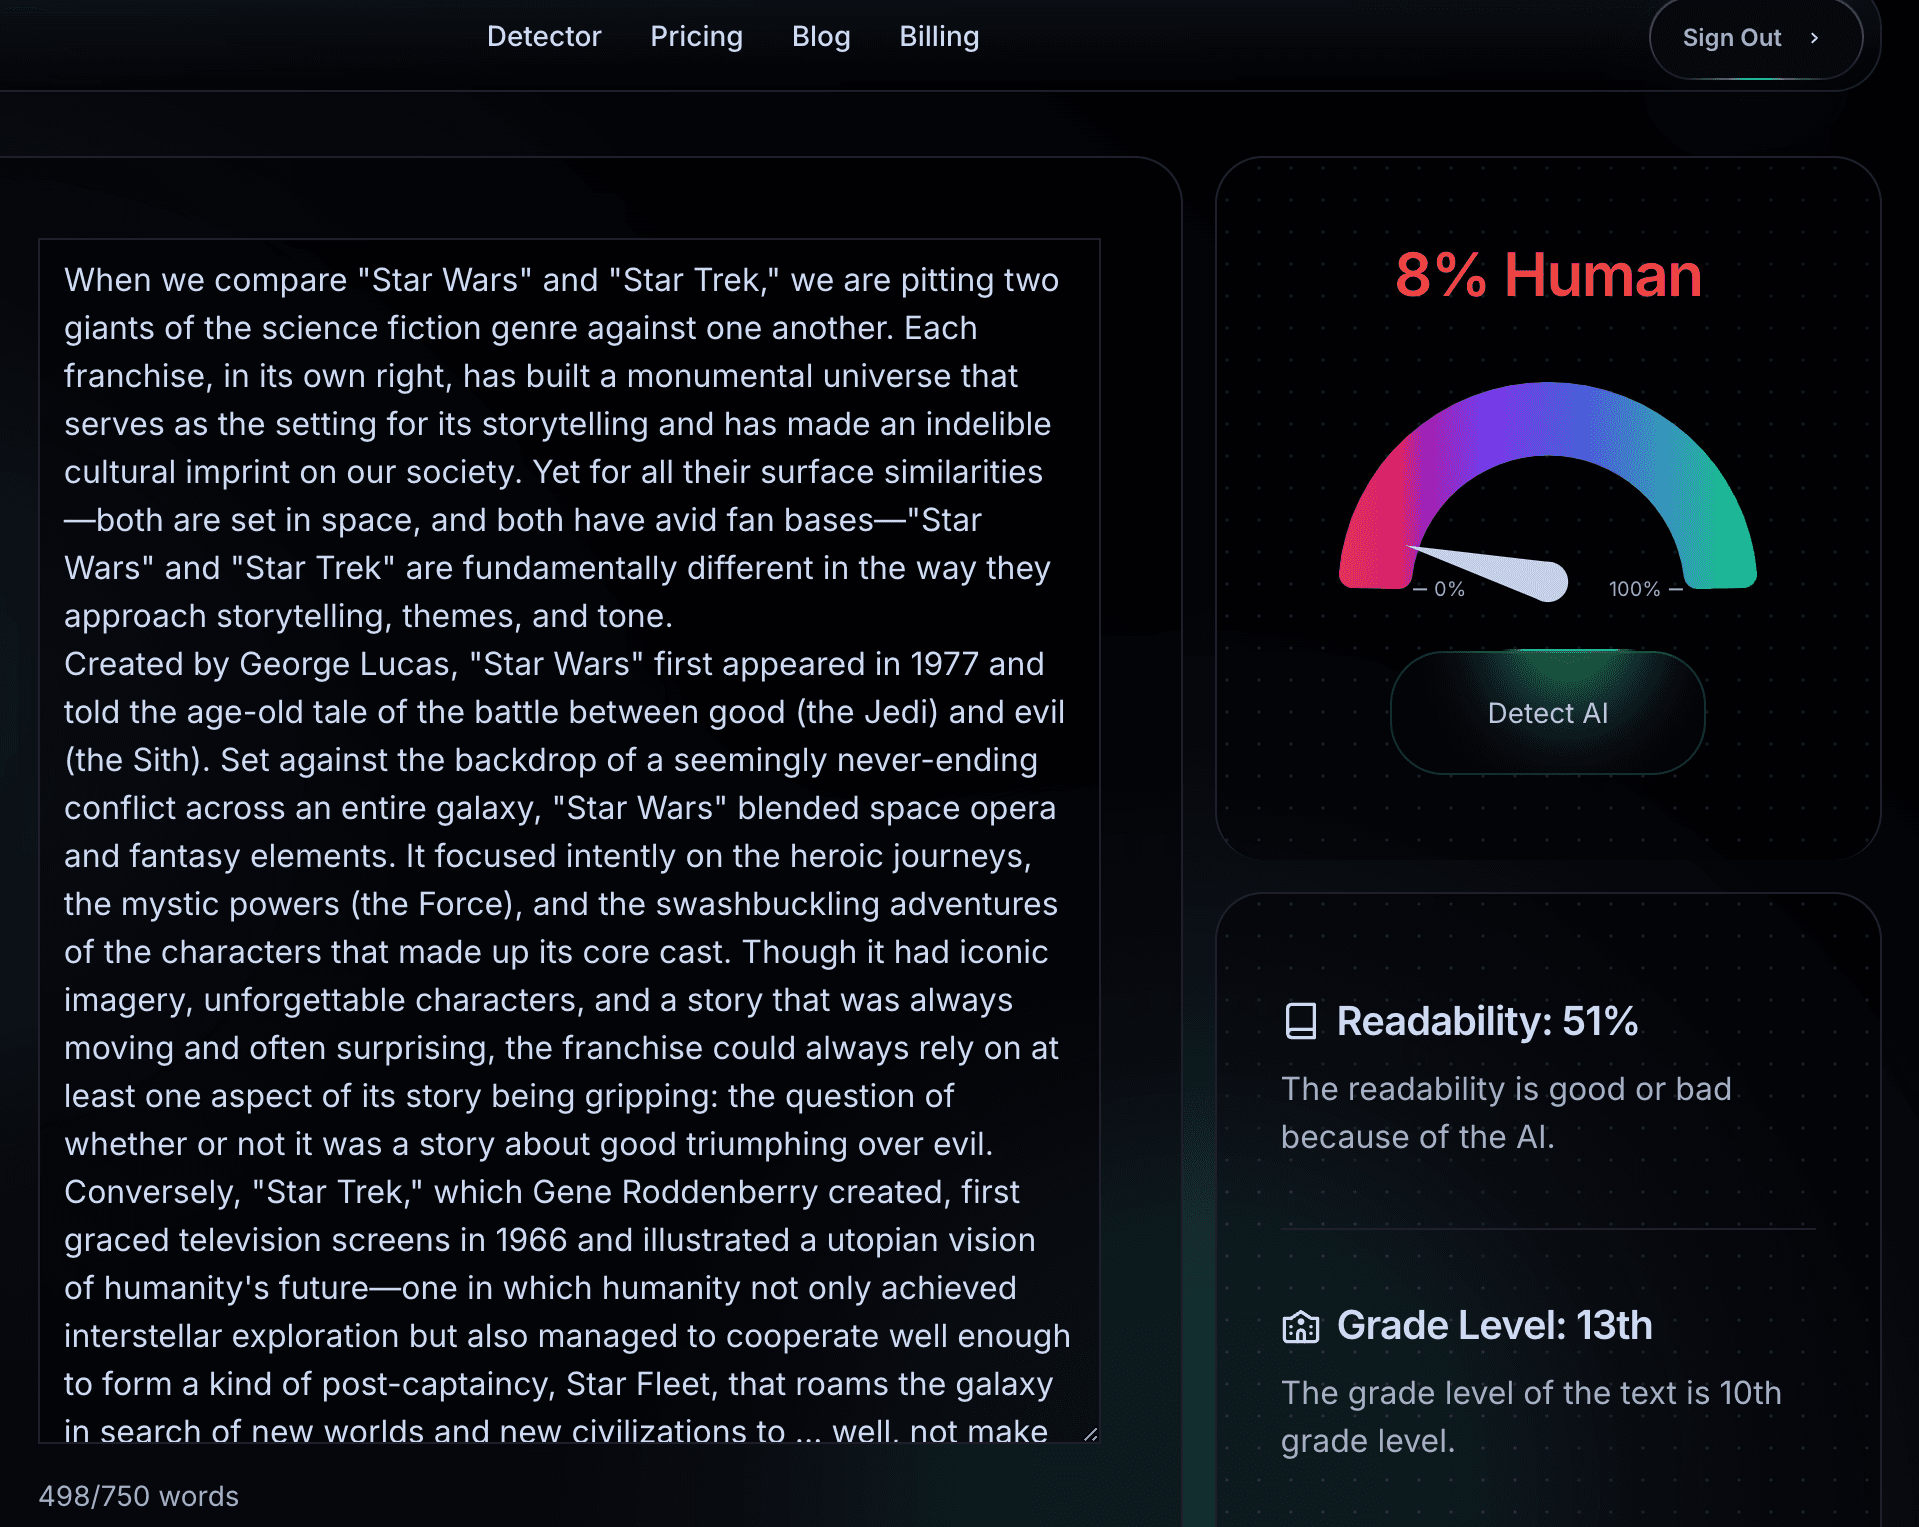Viewport: 1919px width, 1527px height.
Task: Click the Sign Out button label
Action: coord(1731,38)
